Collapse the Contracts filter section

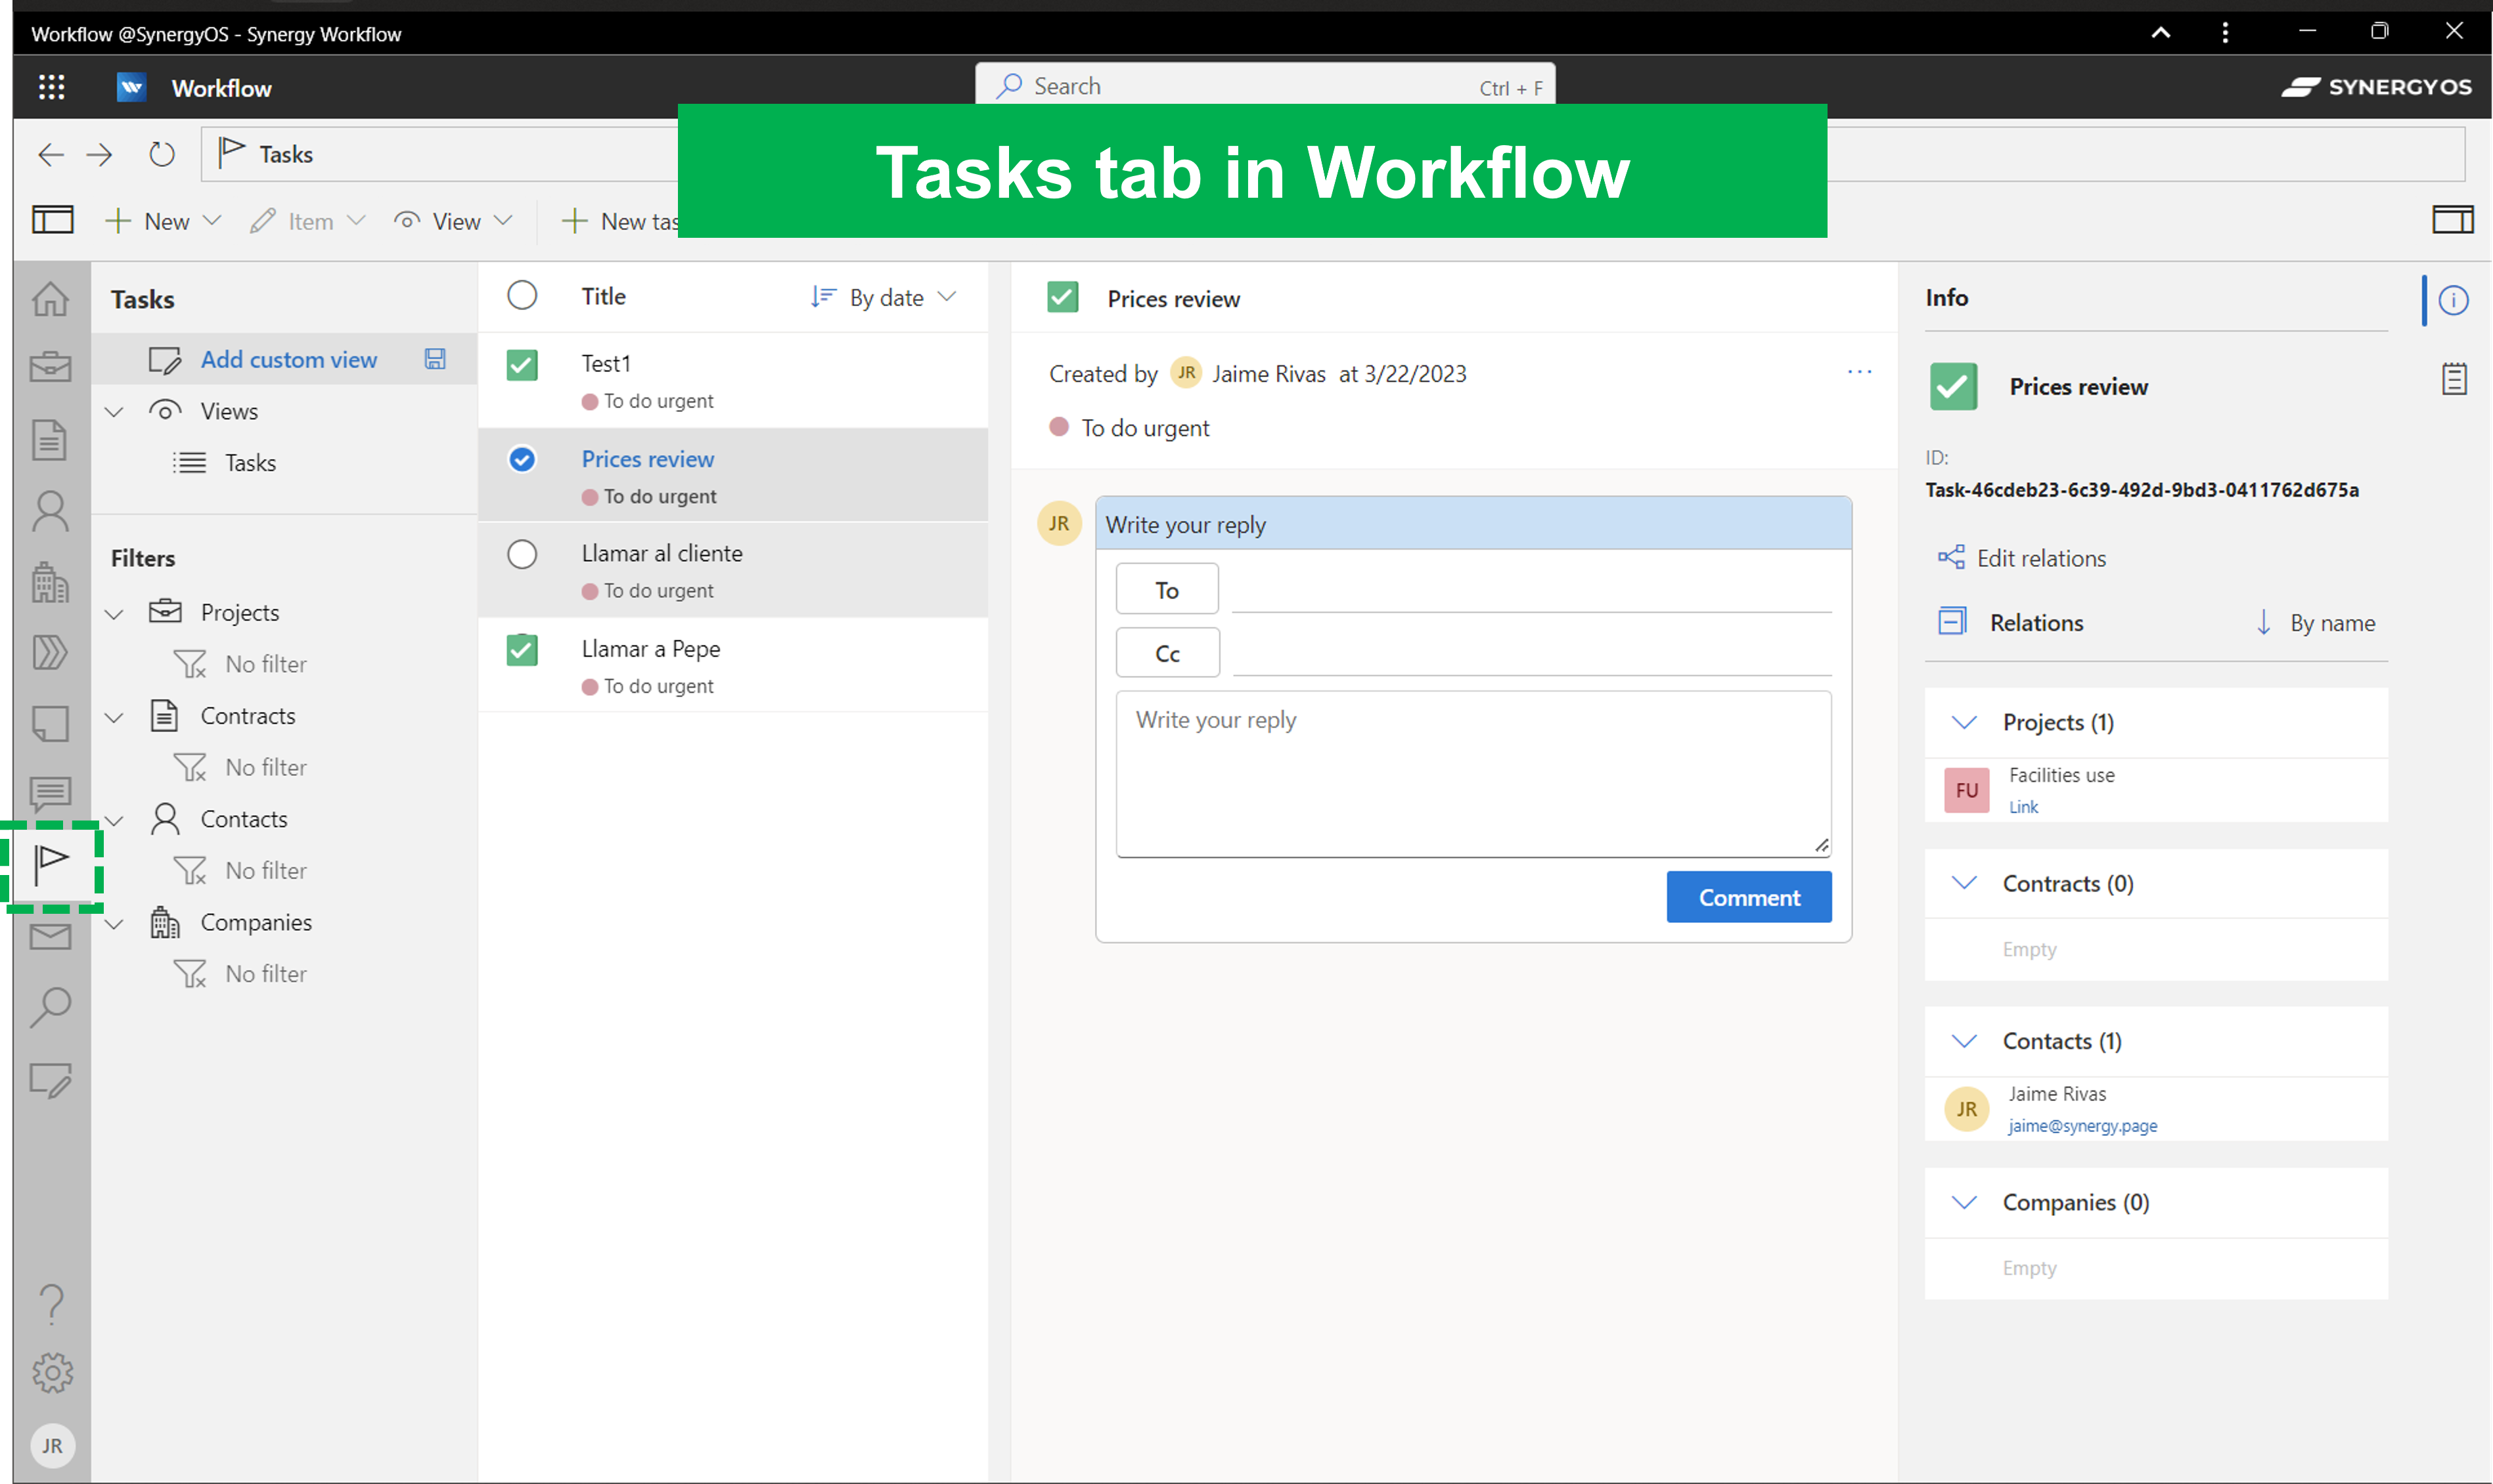(114, 718)
